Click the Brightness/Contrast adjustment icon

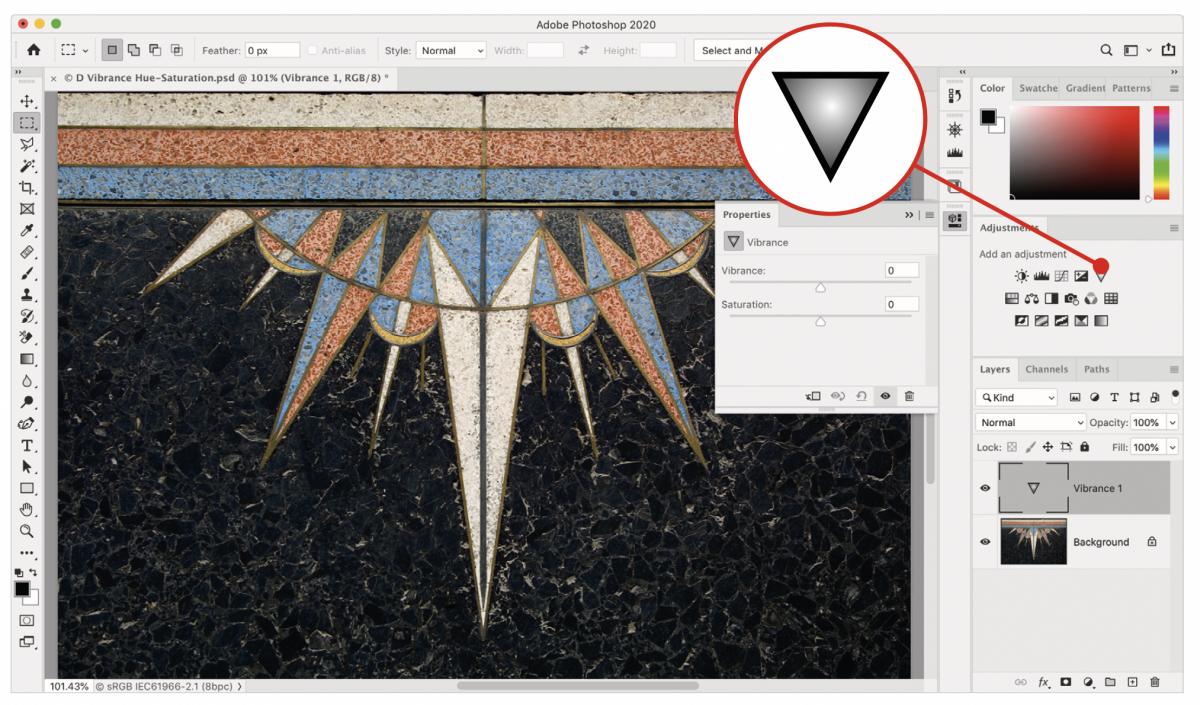pos(1021,276)
